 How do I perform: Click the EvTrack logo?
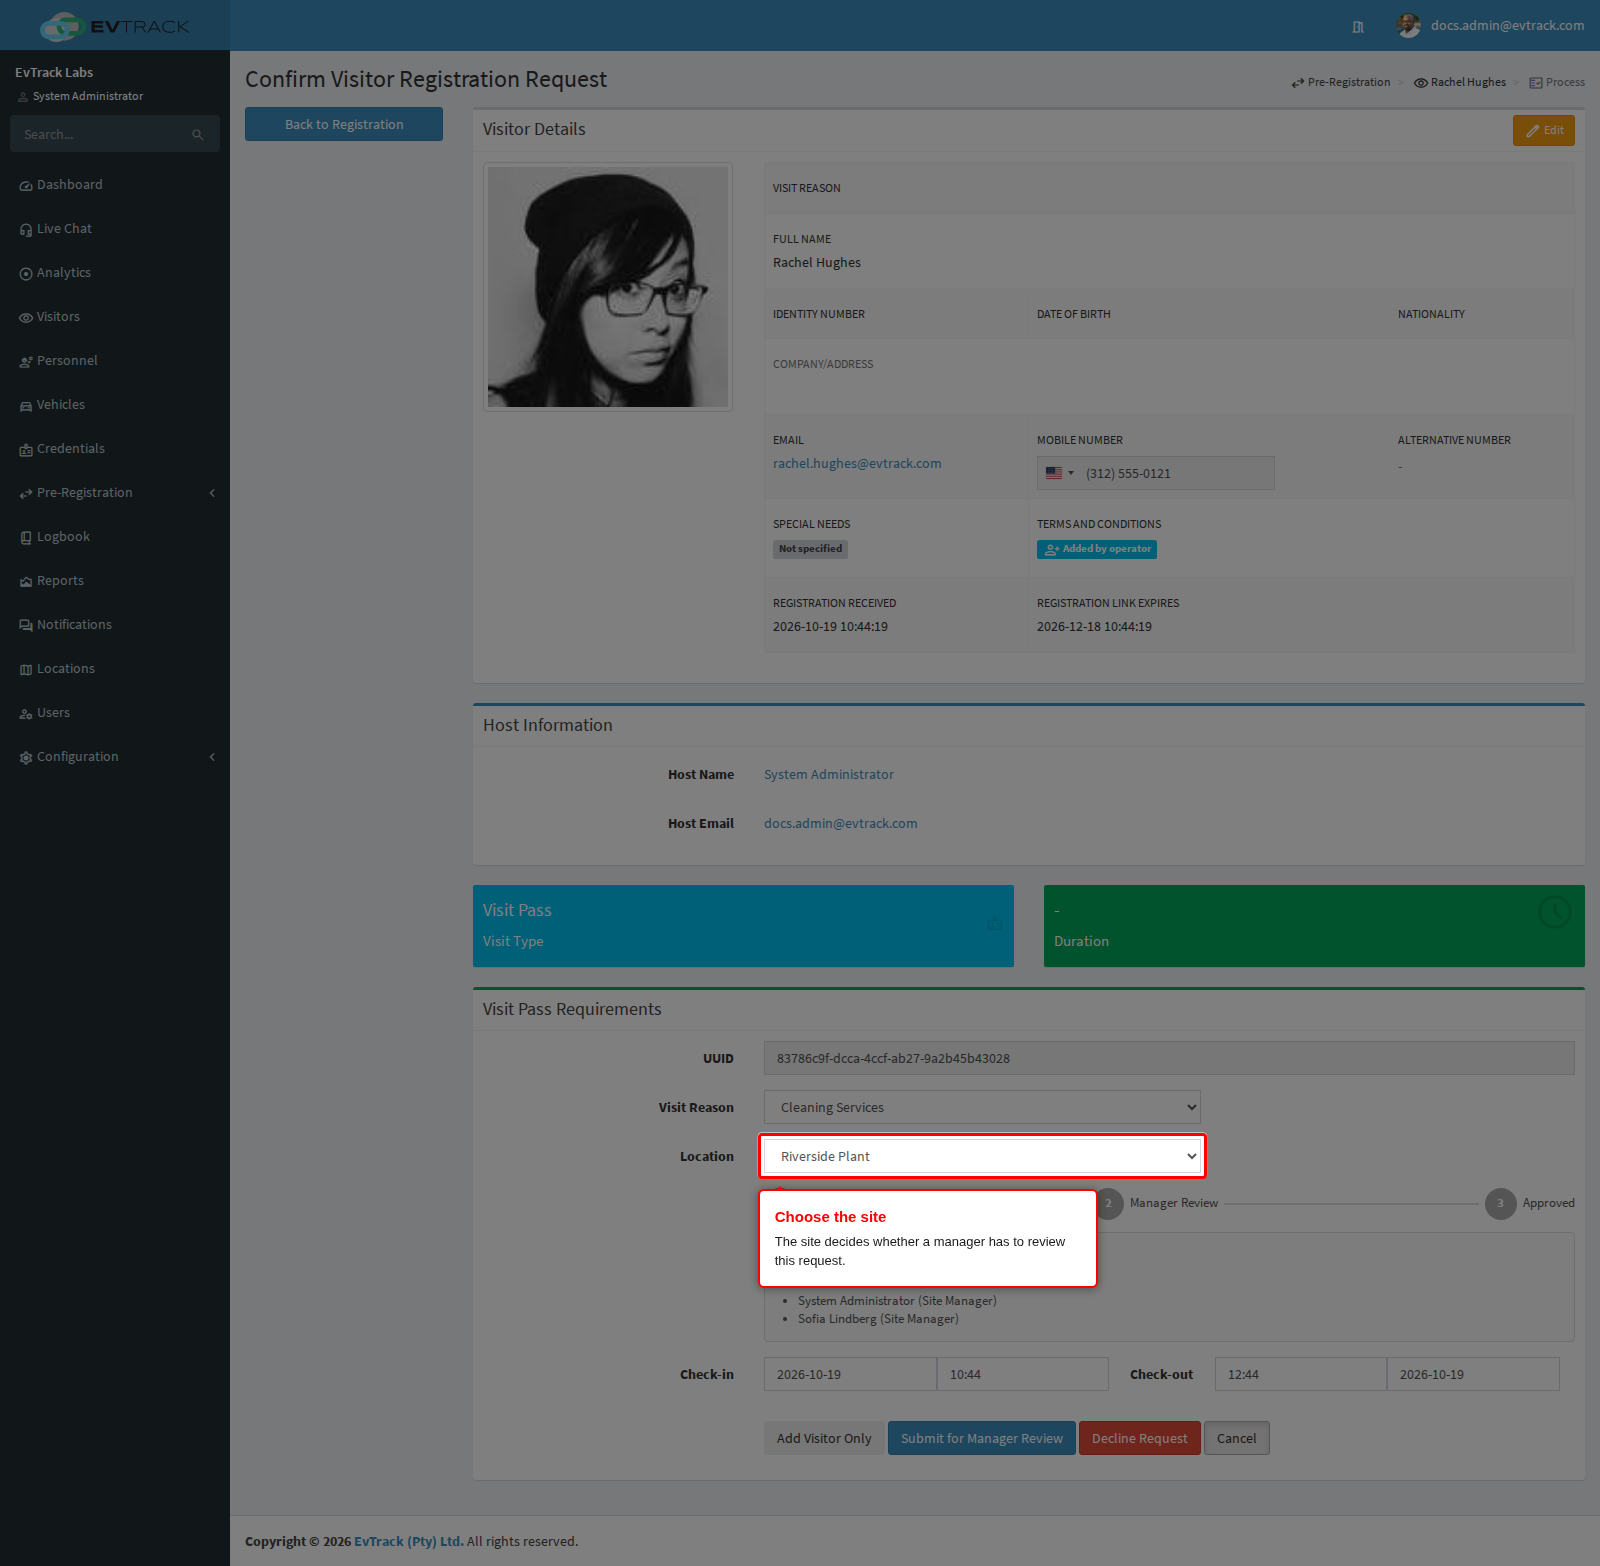[115, 26]
